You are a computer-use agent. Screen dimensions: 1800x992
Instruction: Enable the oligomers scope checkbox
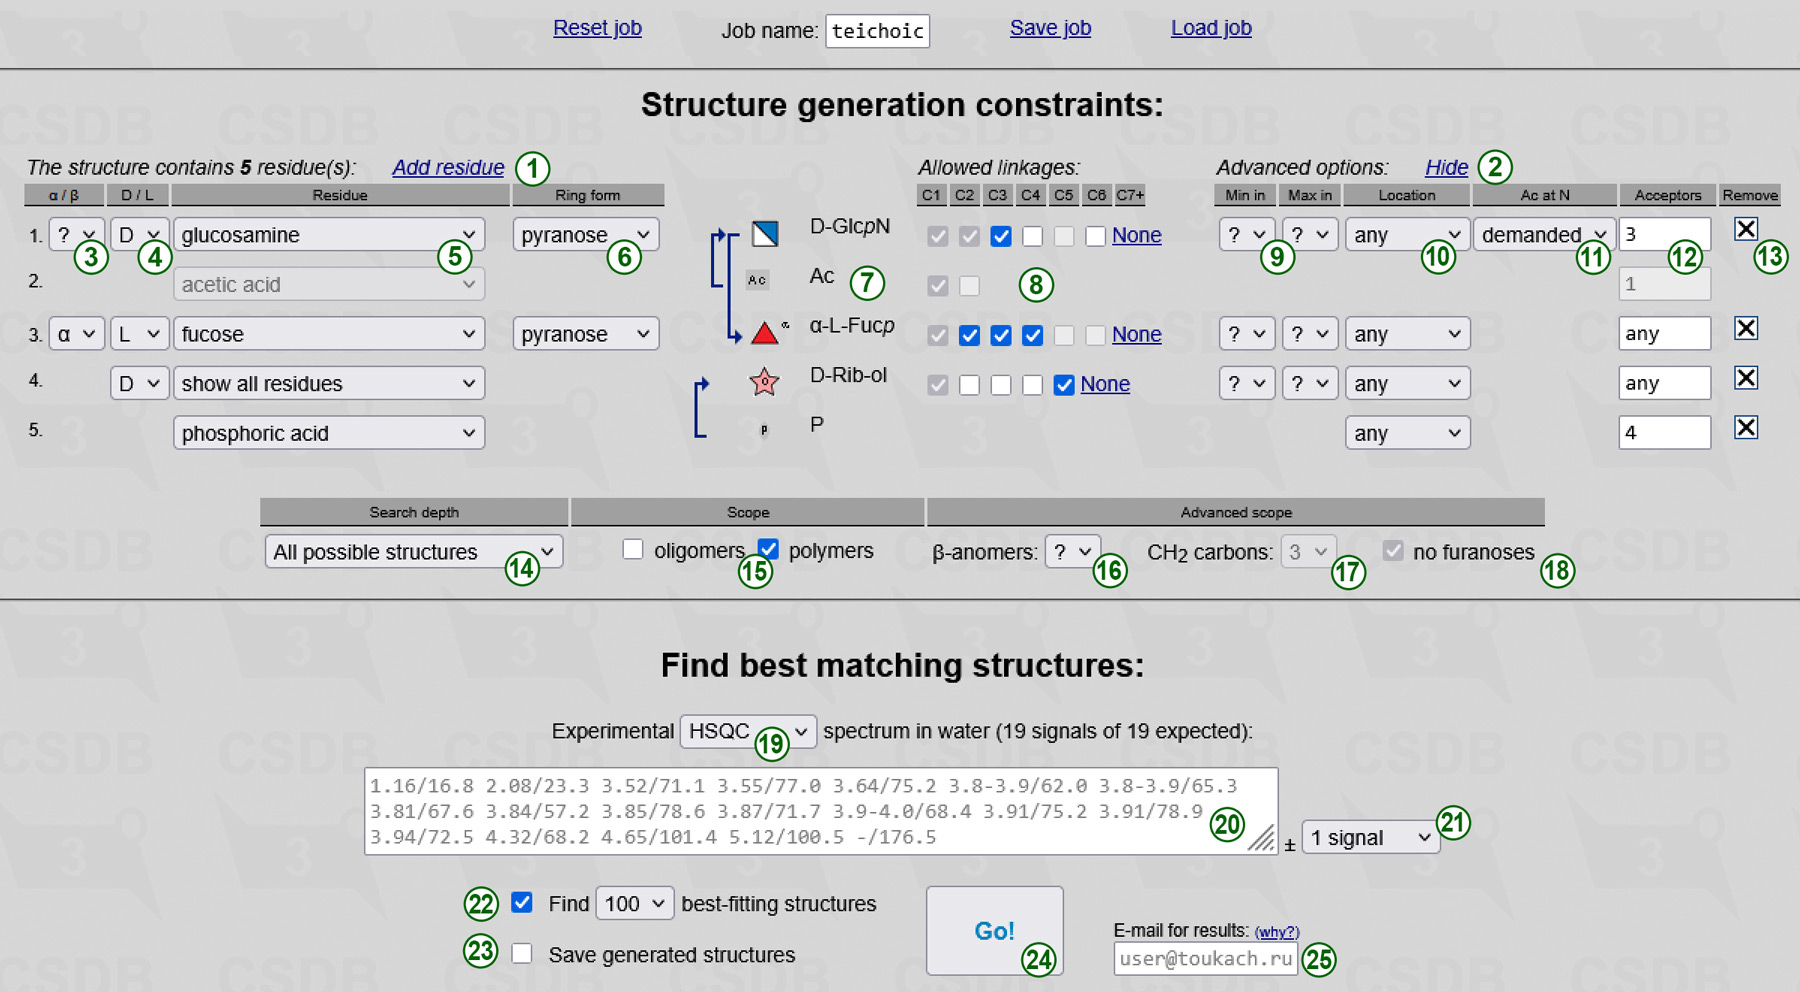click(x=633, y=549)
